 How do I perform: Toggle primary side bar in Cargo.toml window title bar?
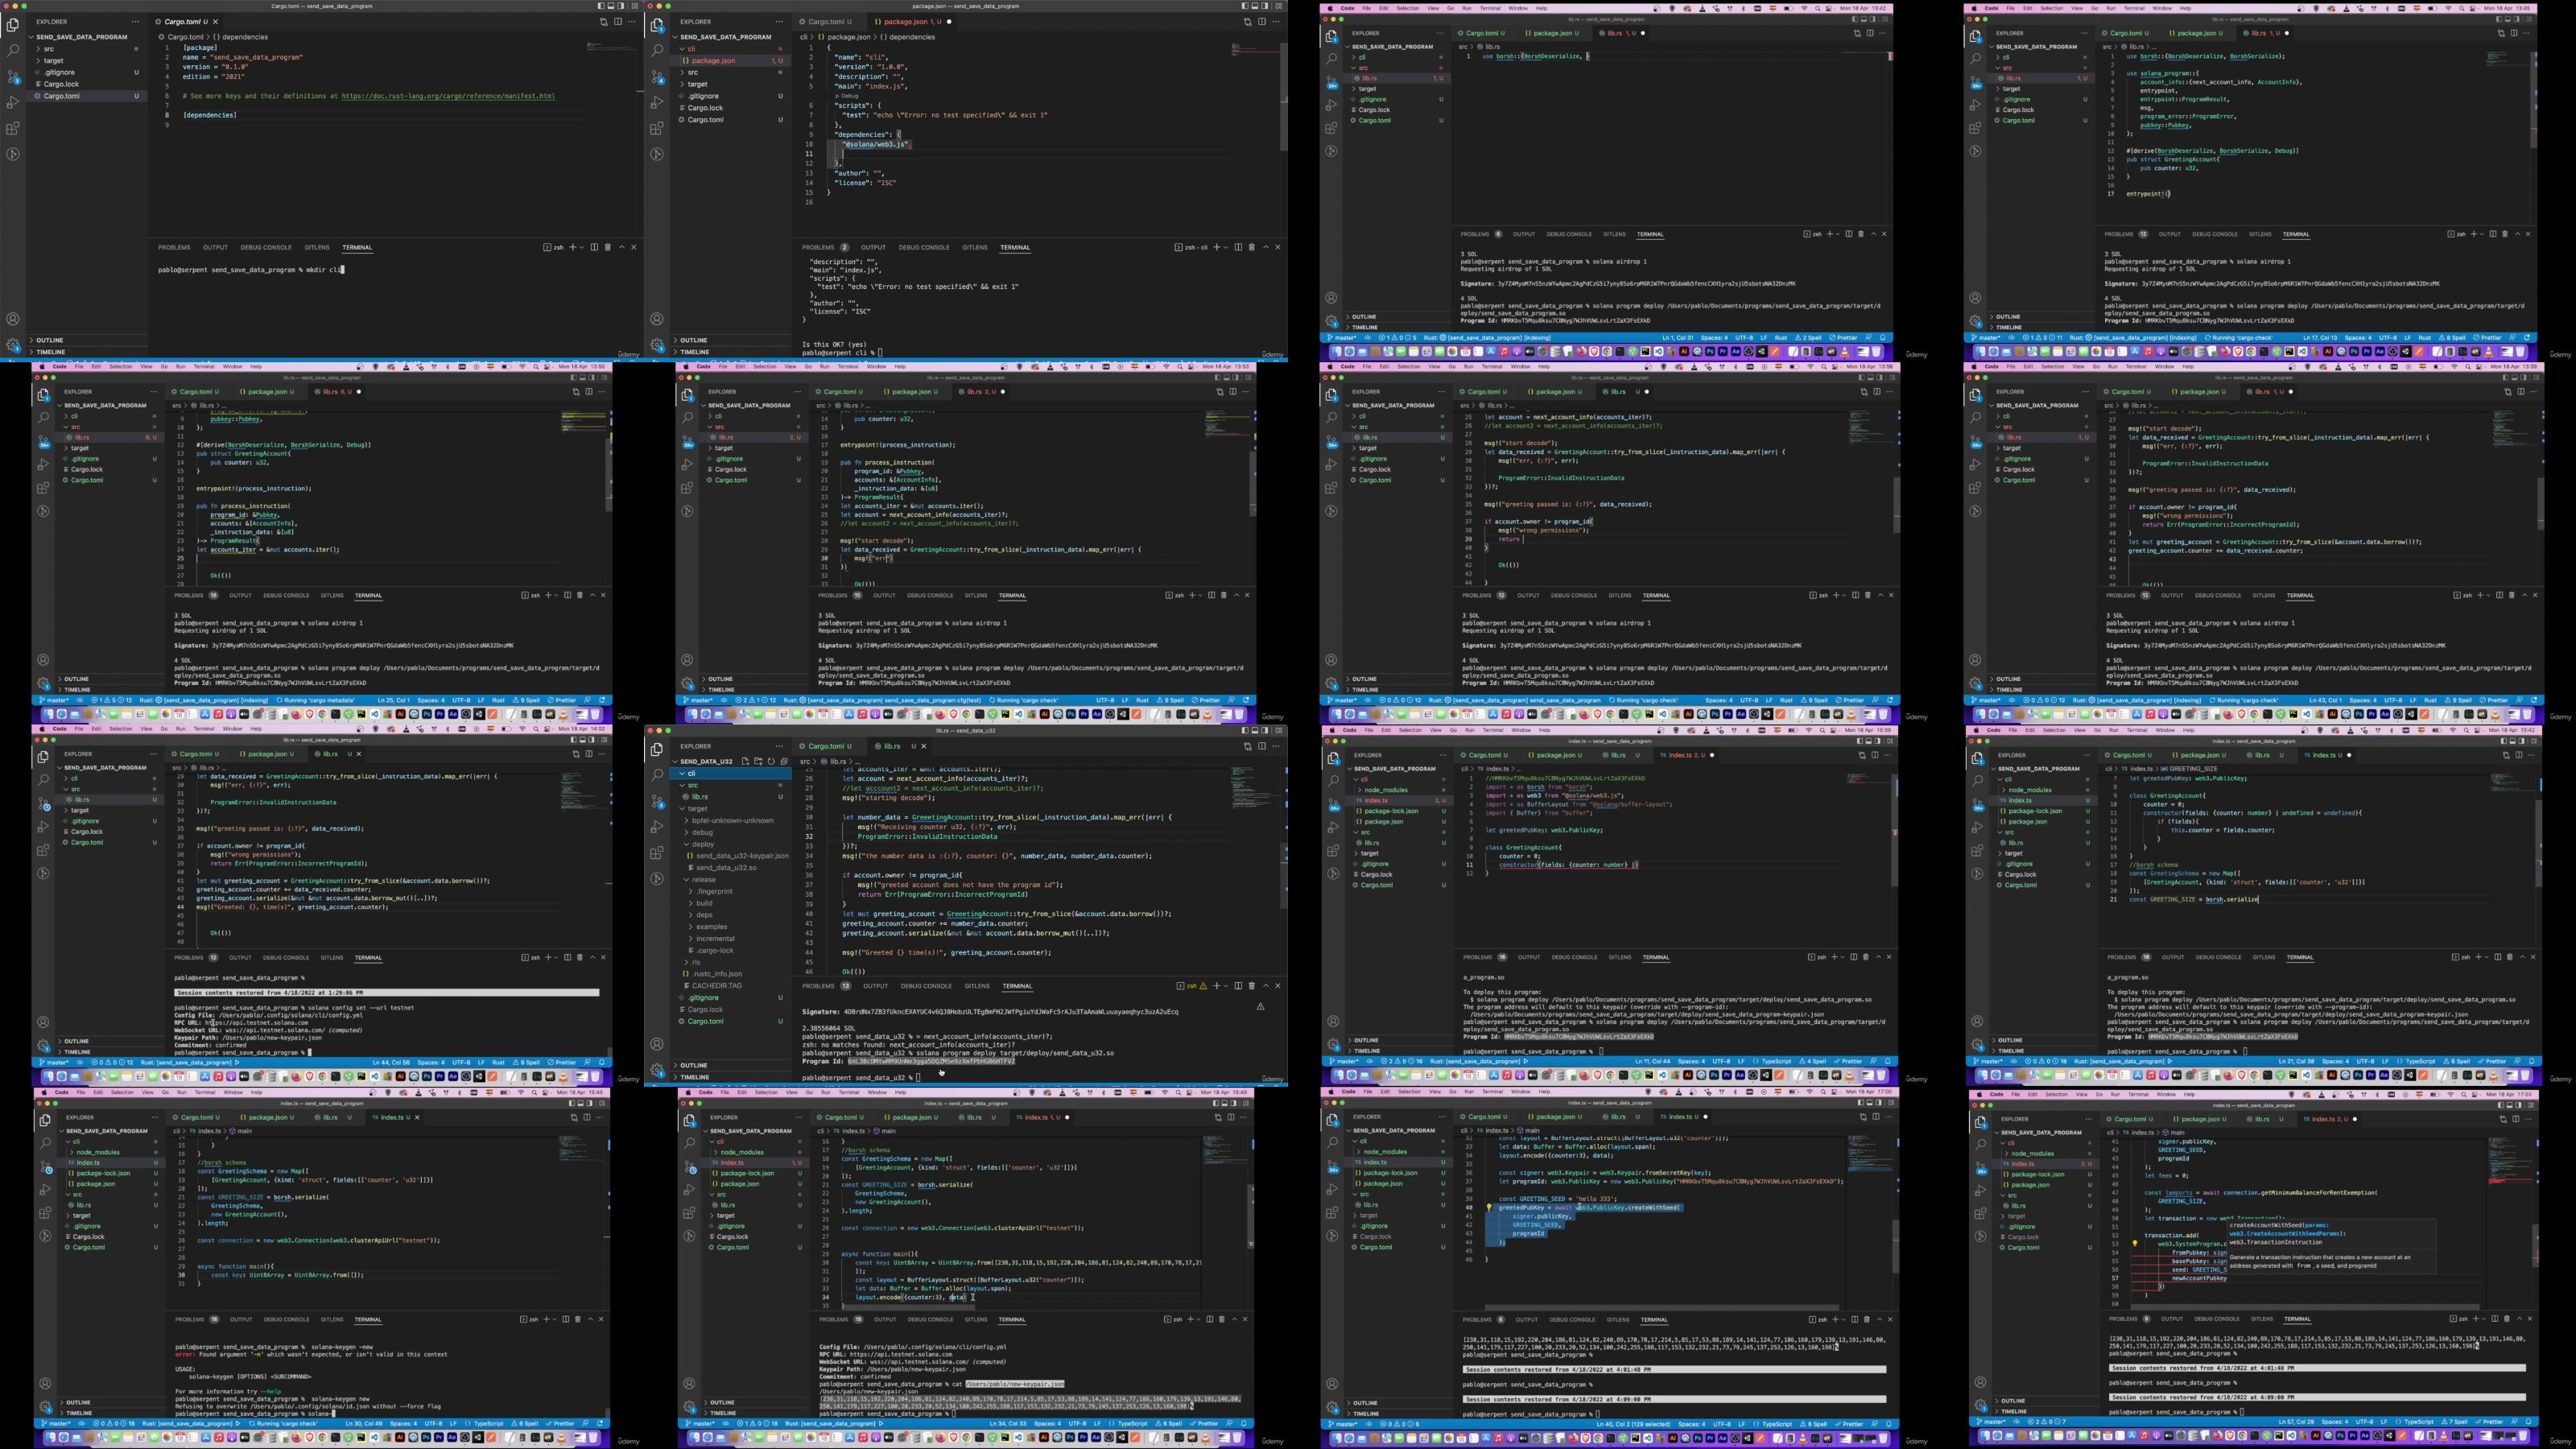click(x=601, y=6)
